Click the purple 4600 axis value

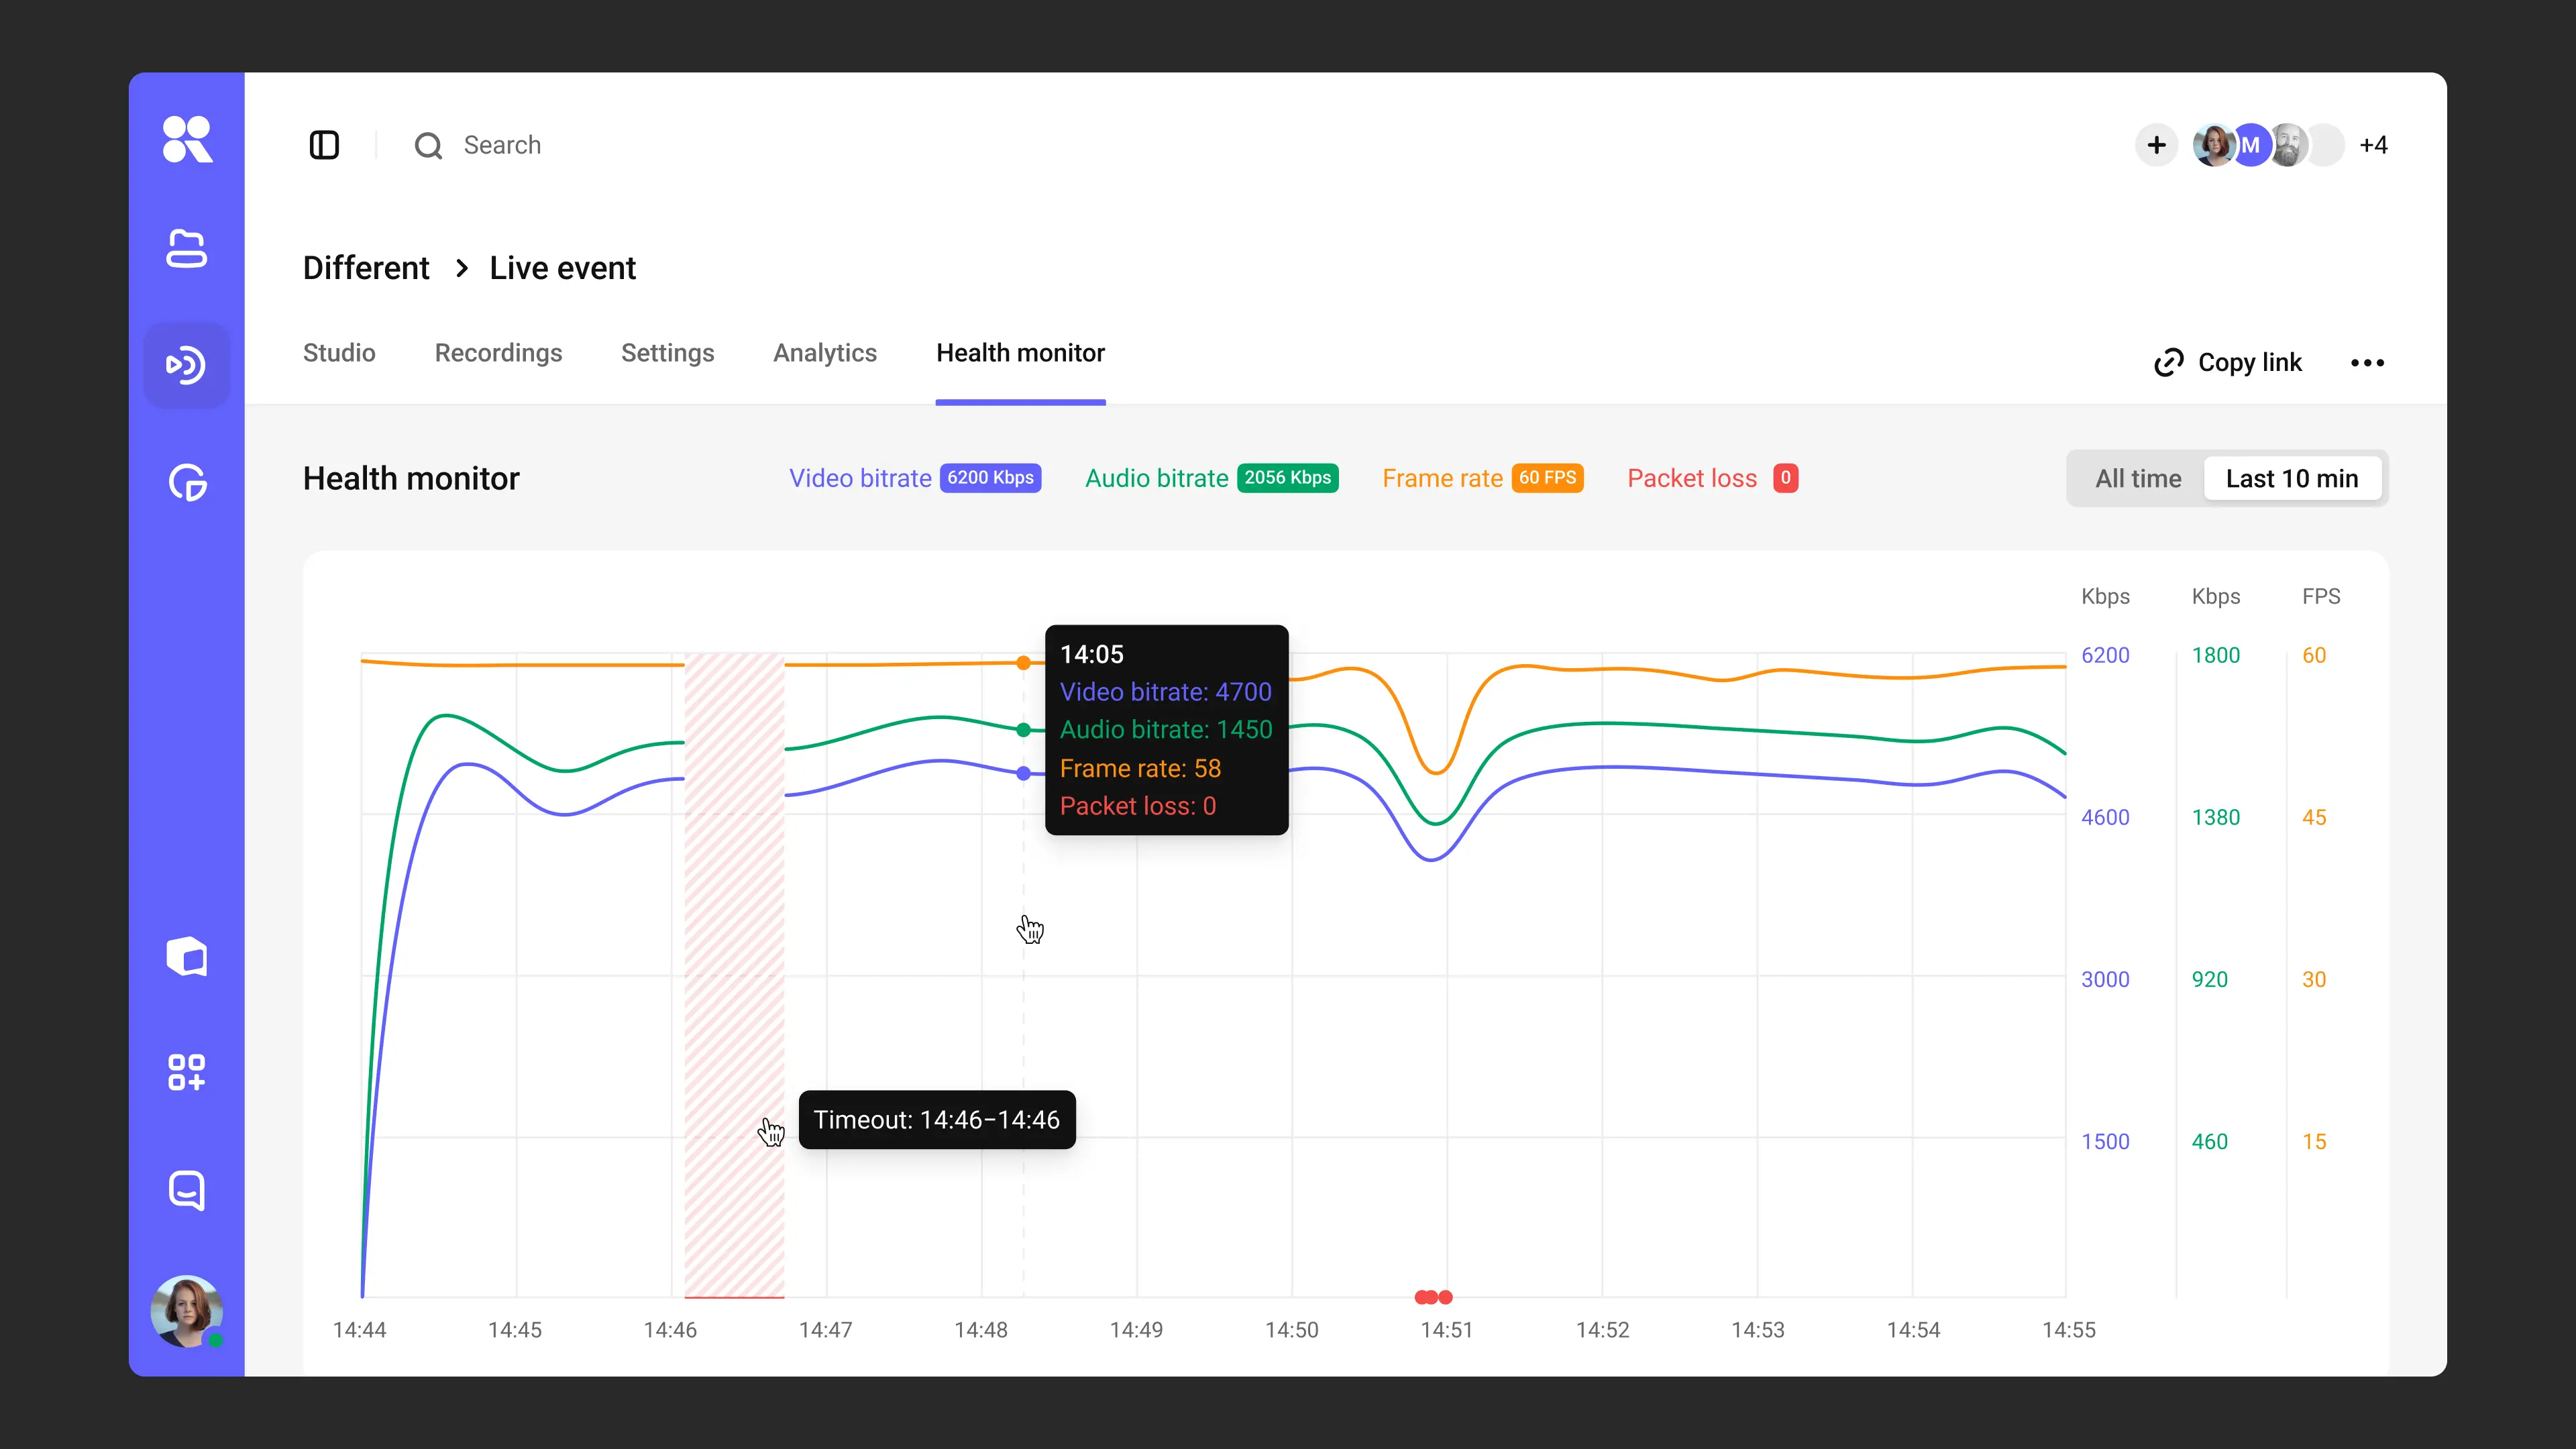coord(2105,817)
